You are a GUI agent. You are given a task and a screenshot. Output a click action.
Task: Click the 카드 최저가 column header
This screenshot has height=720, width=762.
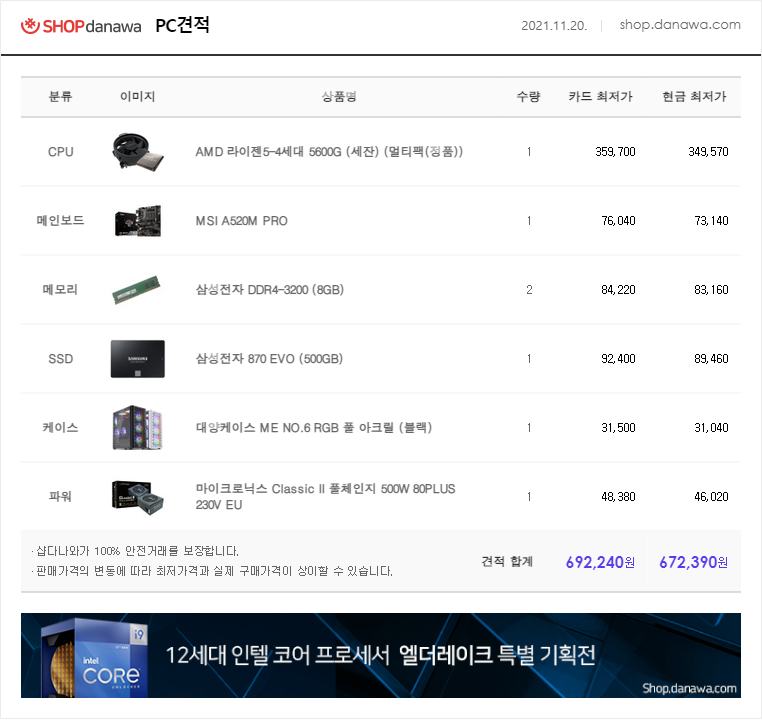tap(601, 96)
